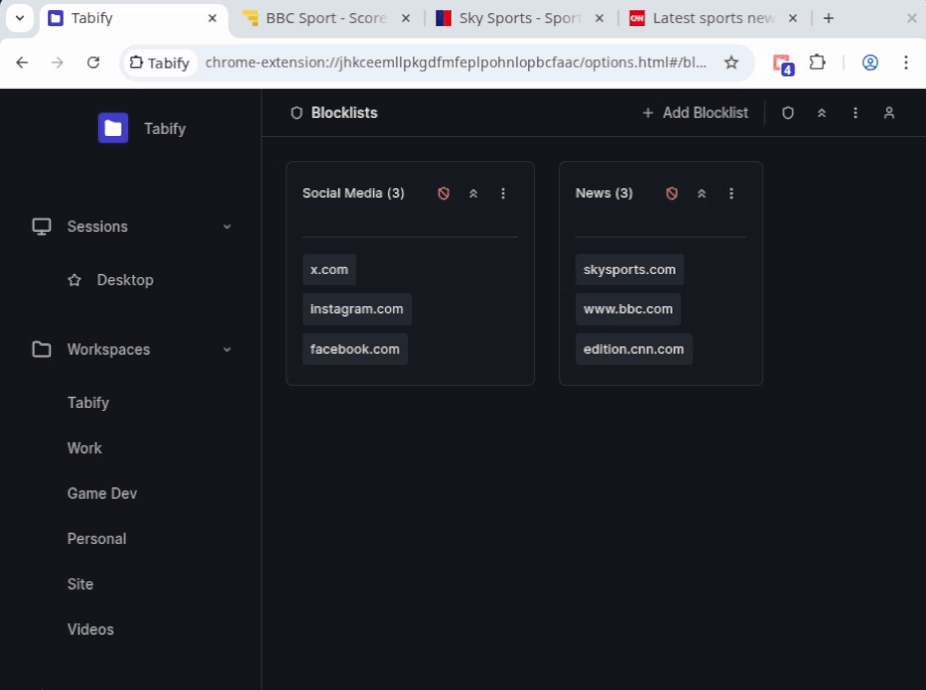Viewport: 926px width, 690px height.
Task: Click the Sessions monitor icon
Action: click(41, 227)
